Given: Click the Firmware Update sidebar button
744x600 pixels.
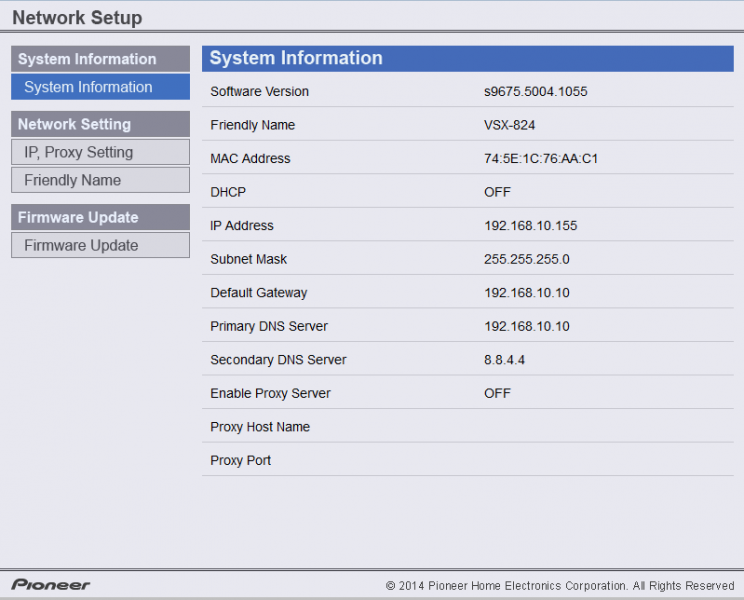Looking at the screenshot, I should (100, 245).
